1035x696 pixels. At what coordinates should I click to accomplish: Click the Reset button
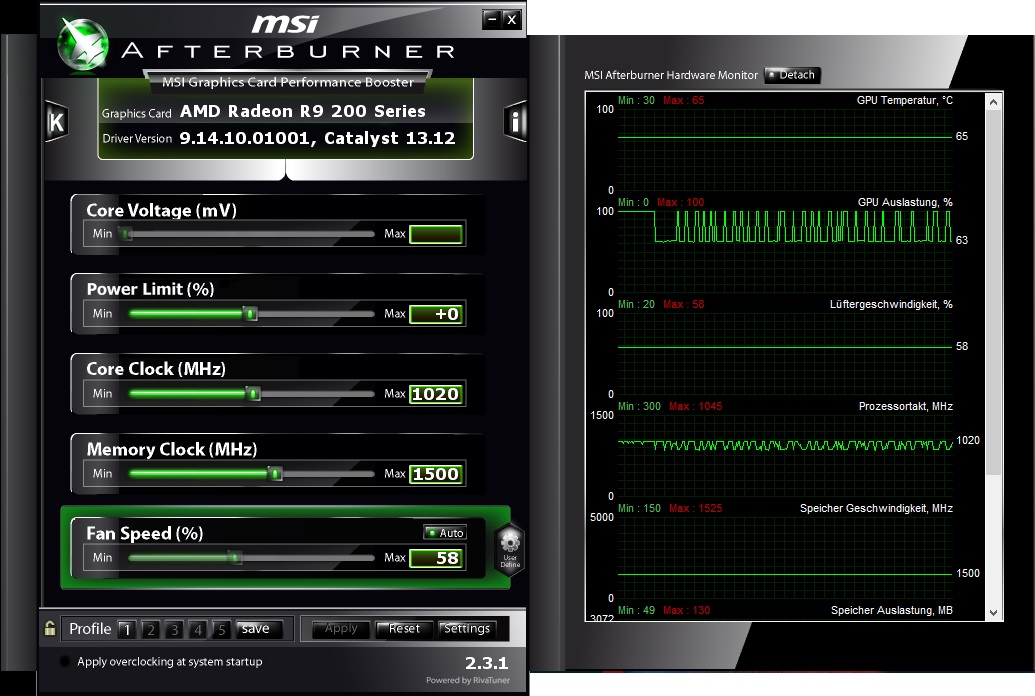pyautogui.click(x=404, y=629)
